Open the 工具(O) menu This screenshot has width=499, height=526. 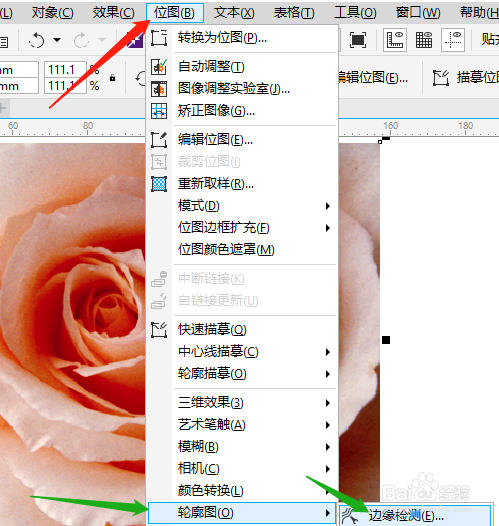355,13
